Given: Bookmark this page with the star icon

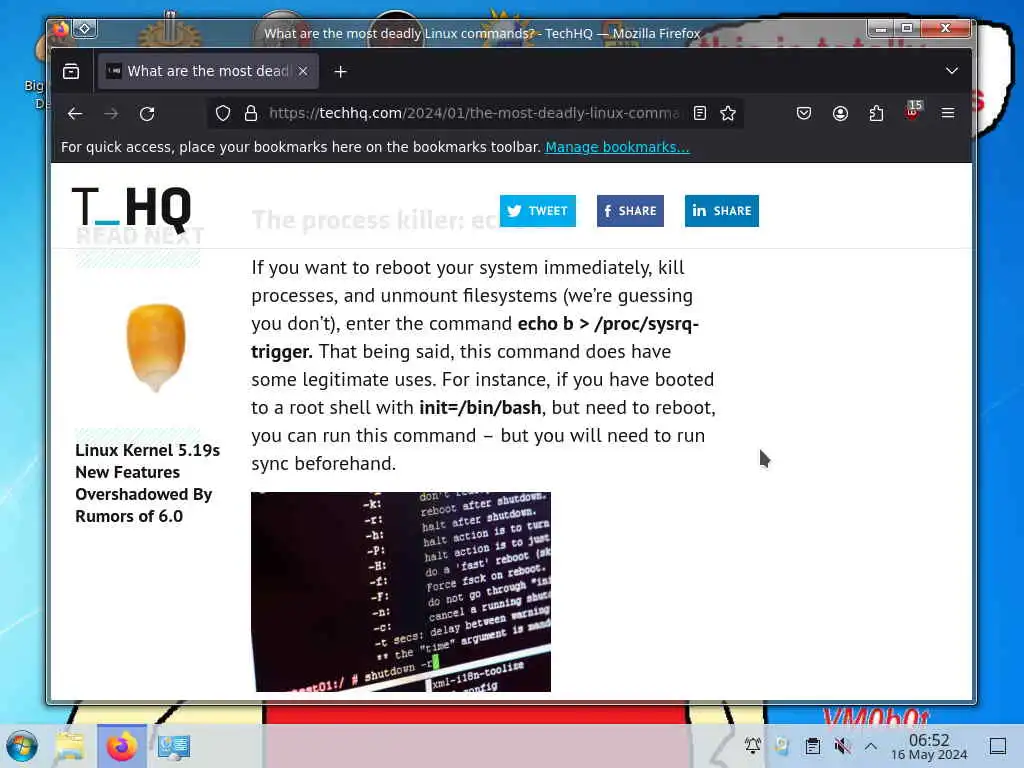Looking at the screenshot, I should 728,114.
